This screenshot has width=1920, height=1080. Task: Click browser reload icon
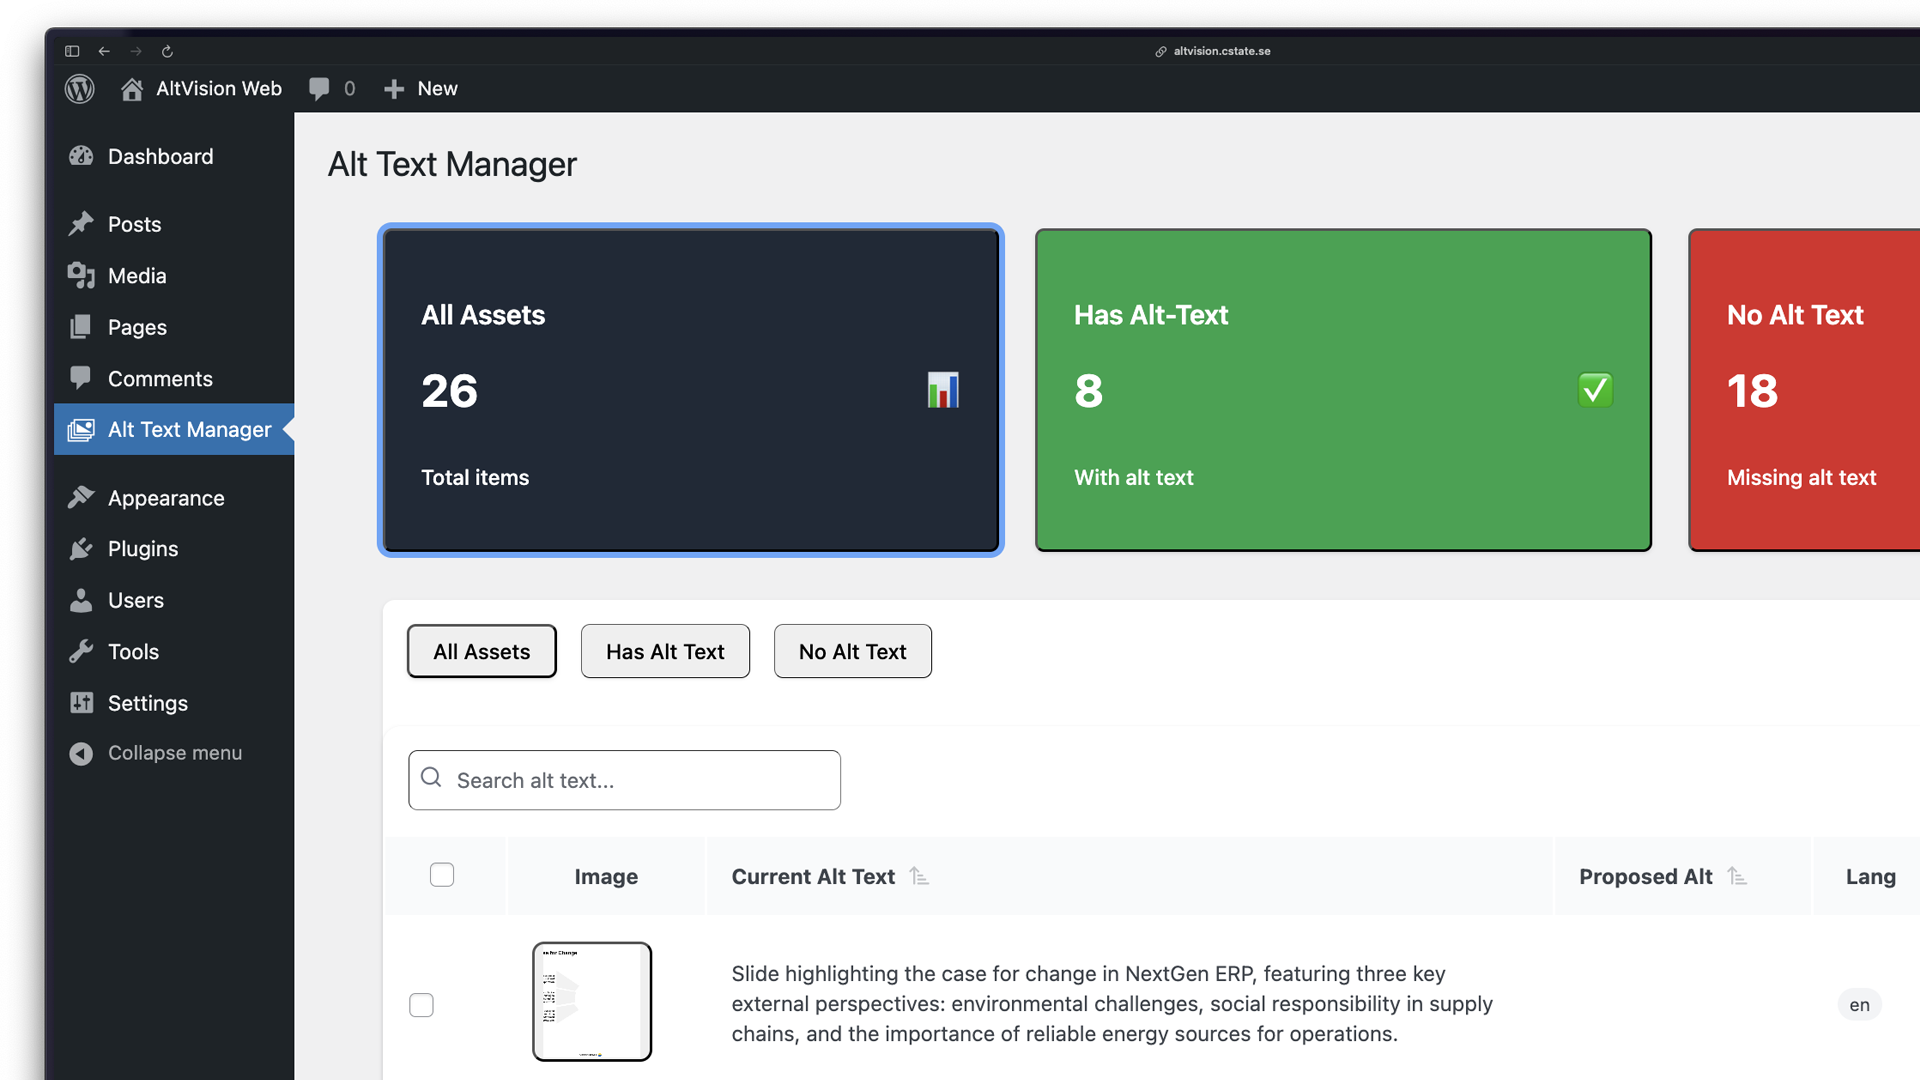click(167, 51)
